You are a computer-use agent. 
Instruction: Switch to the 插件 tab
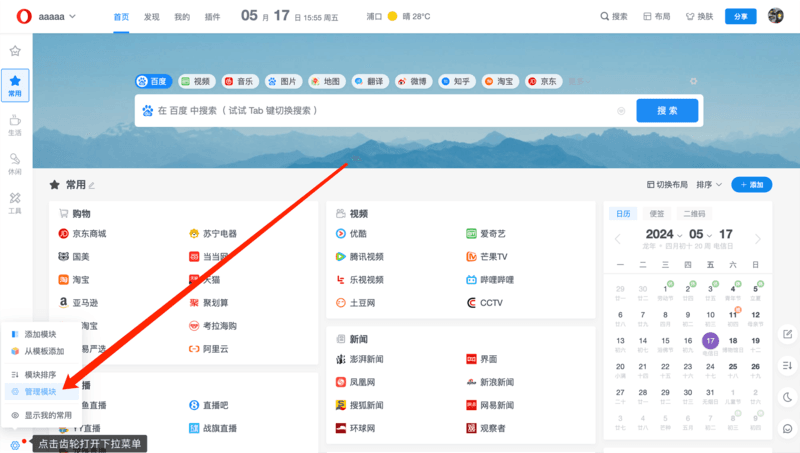pyautogui.click(x=213, y=17)
